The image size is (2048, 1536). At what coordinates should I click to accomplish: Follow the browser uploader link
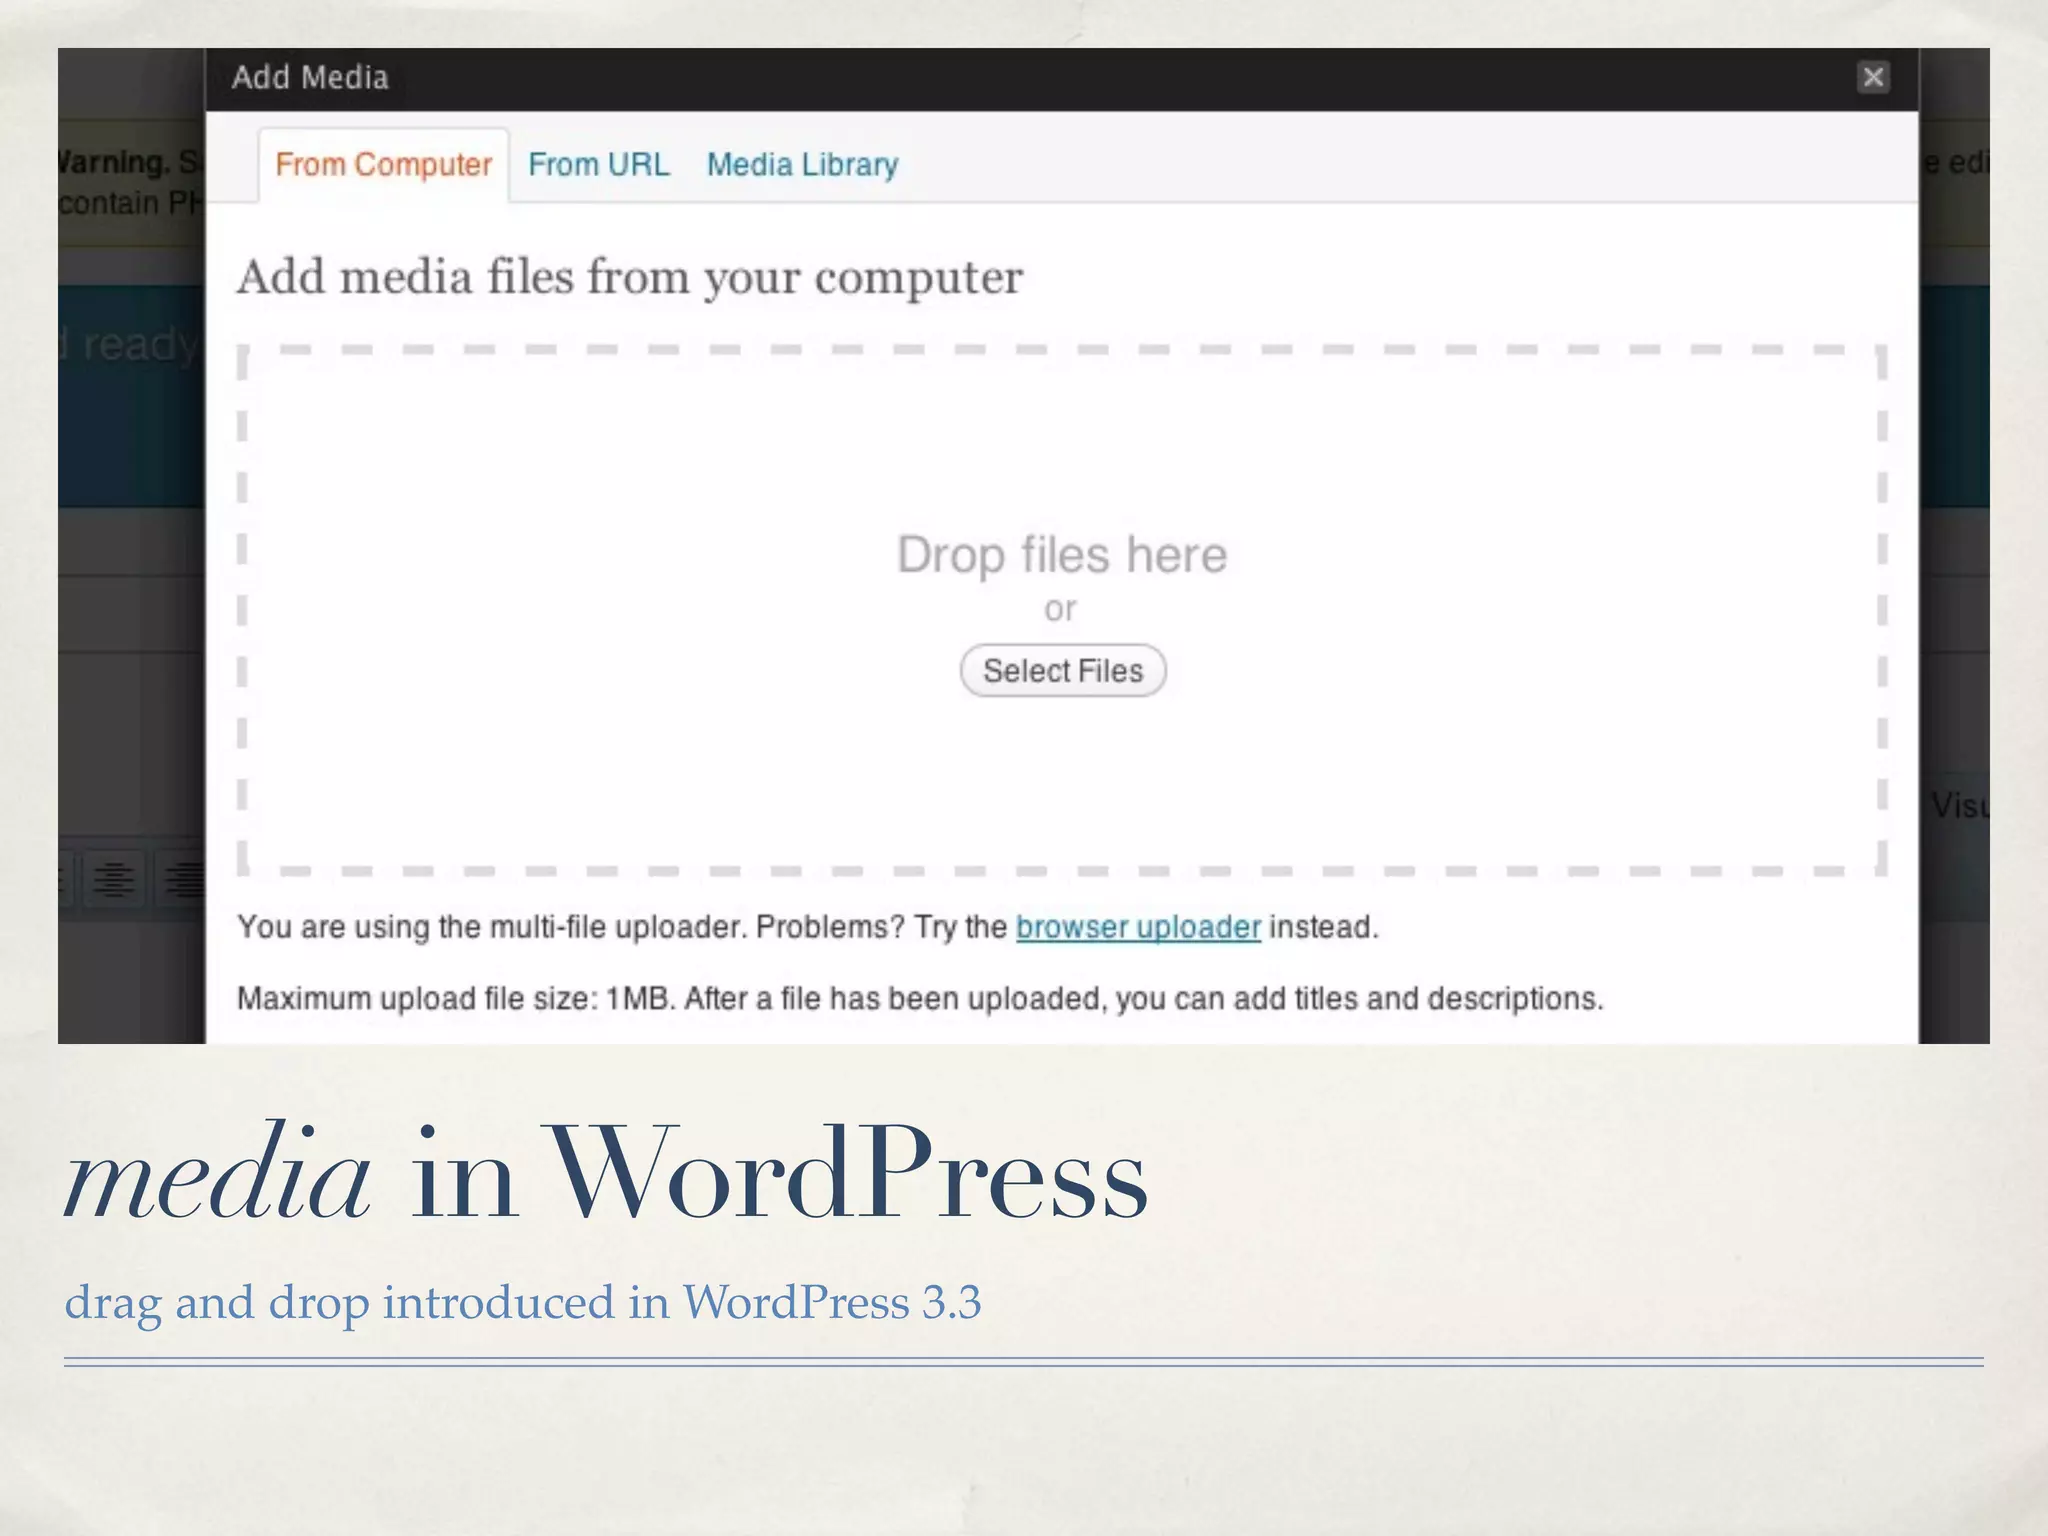pyautogui.click(x=1138, y=927)
